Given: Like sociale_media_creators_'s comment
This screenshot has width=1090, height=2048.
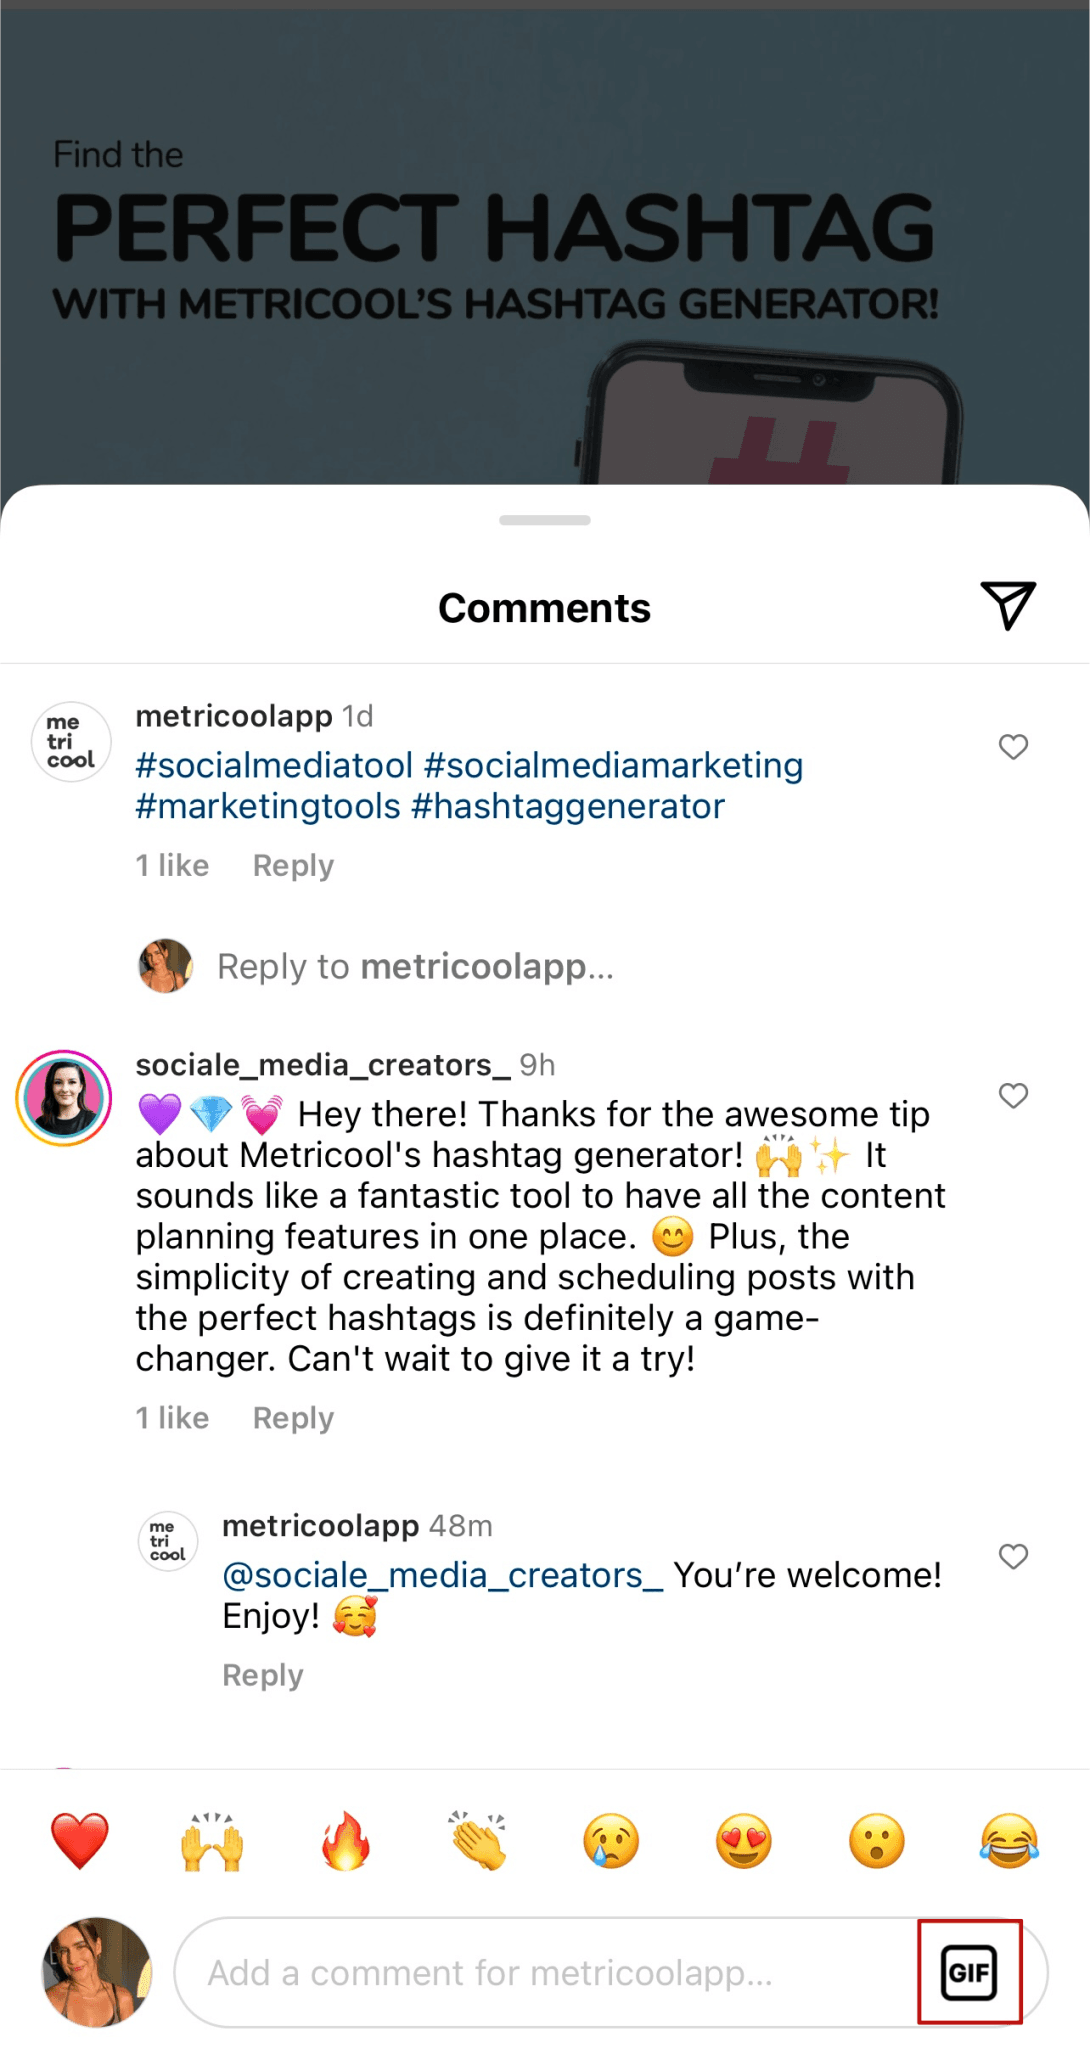Looking at the screenshot, I should point(1013,1096).
